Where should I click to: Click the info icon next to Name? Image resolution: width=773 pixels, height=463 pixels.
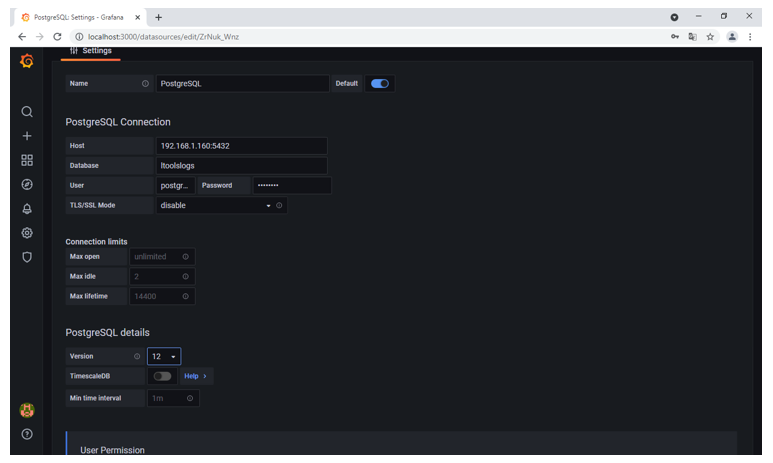(x=145, y=84)
